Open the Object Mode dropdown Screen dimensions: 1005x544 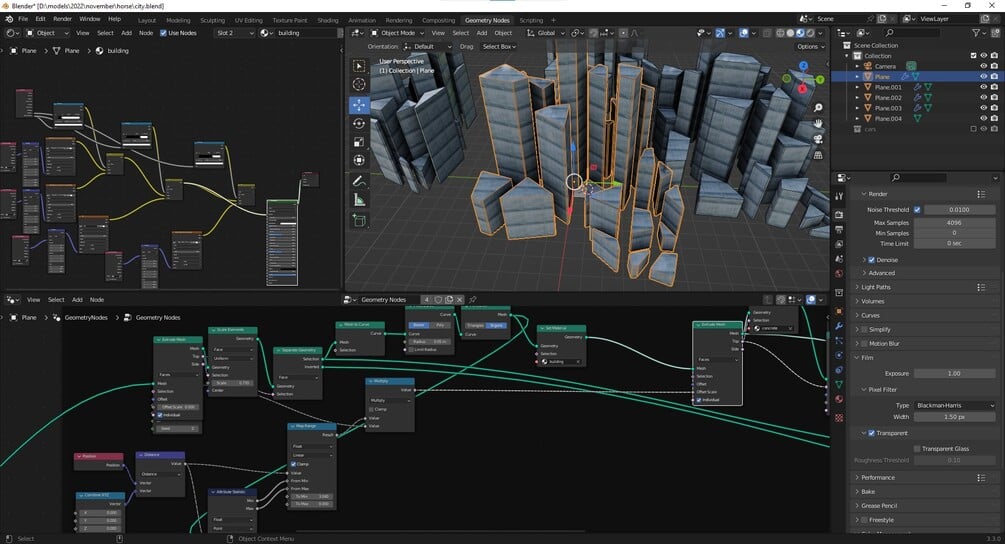(x=397, y=33)
